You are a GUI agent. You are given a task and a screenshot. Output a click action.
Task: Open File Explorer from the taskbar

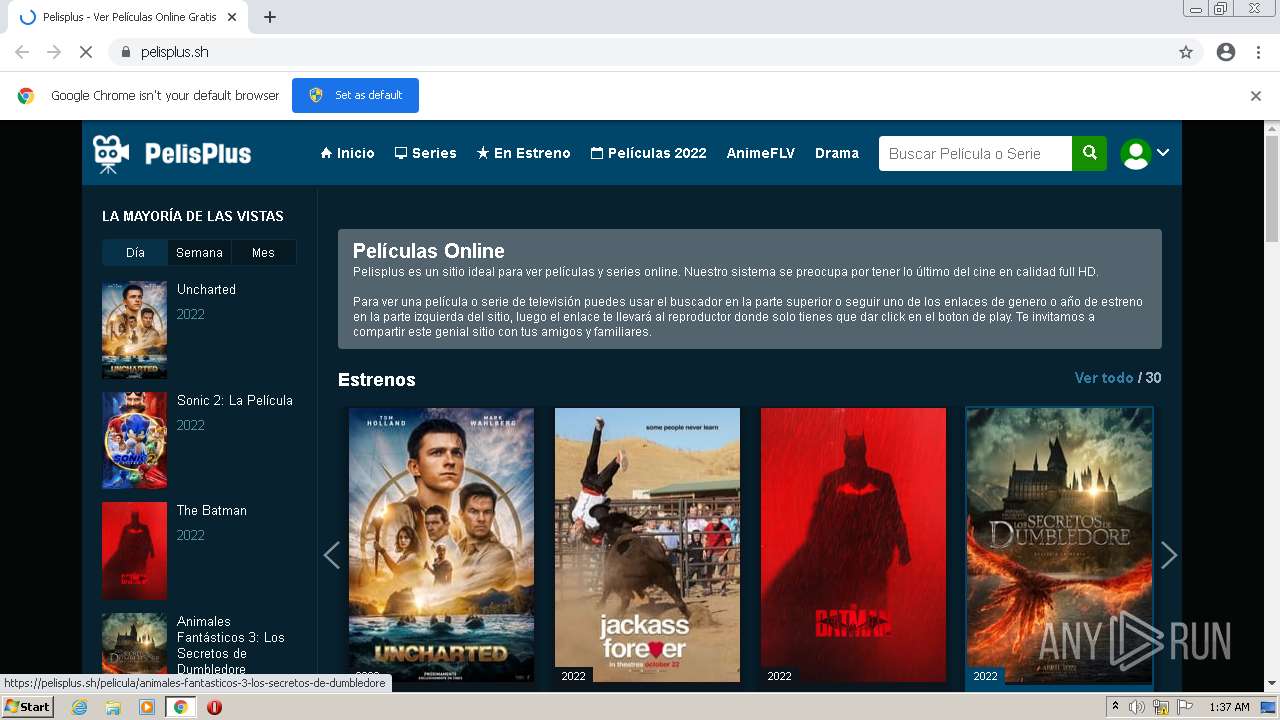click(113, 707)
